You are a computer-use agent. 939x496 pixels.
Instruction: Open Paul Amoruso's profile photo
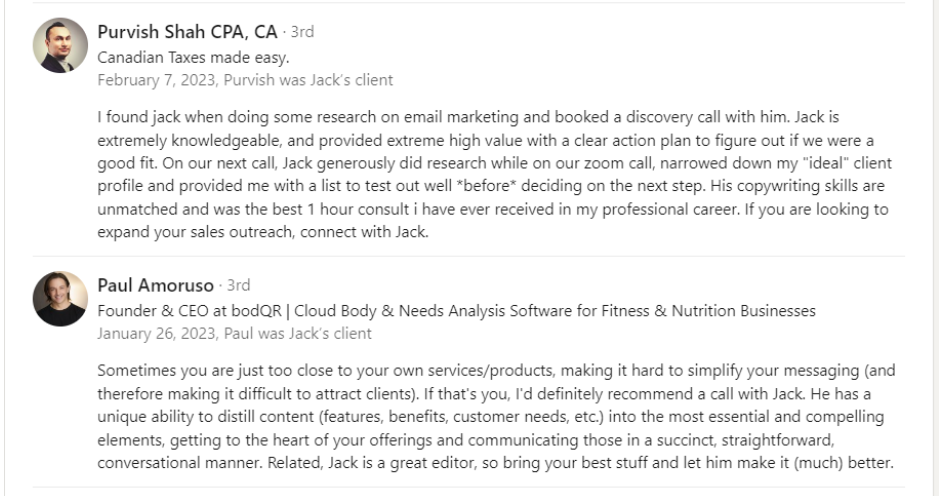(x=60, y=299)
